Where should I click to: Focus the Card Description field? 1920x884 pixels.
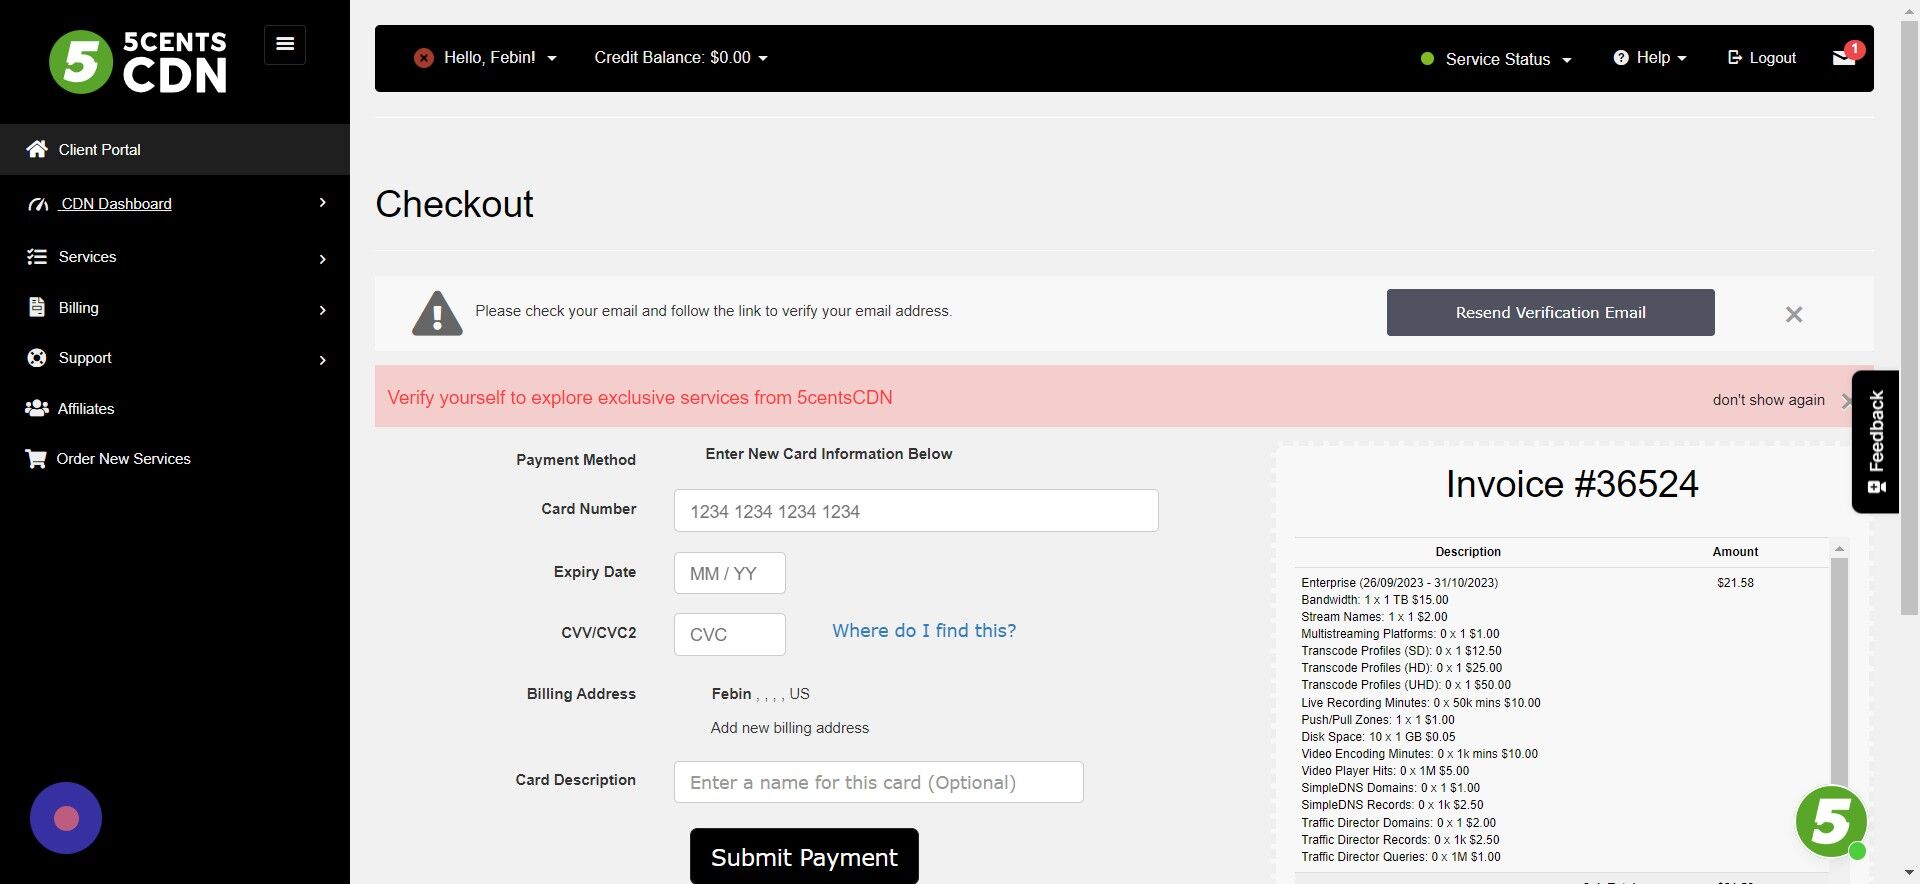point(879,782)
